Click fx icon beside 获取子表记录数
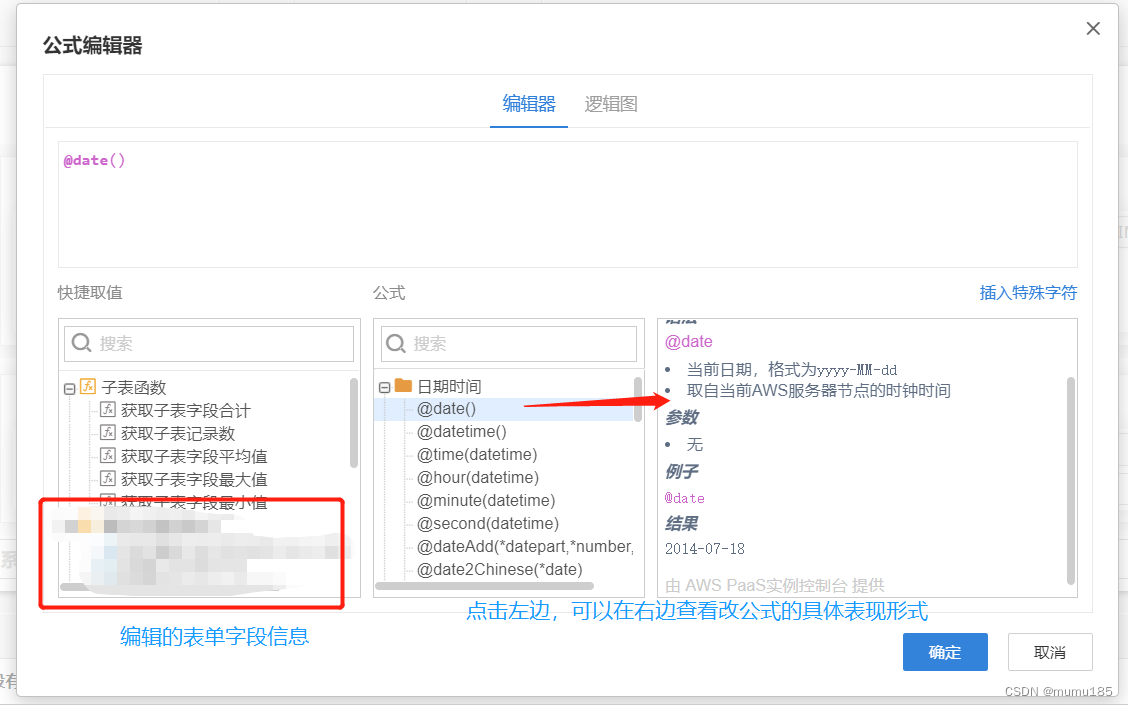The image size is (1128, 706). [x=108, y=433]
